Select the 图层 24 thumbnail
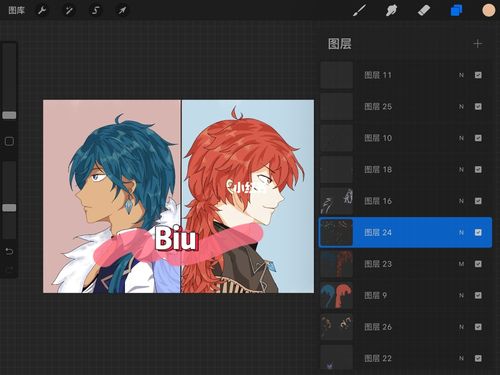The height and width of the screenshot is (375, 500). [x=337, y=232]
